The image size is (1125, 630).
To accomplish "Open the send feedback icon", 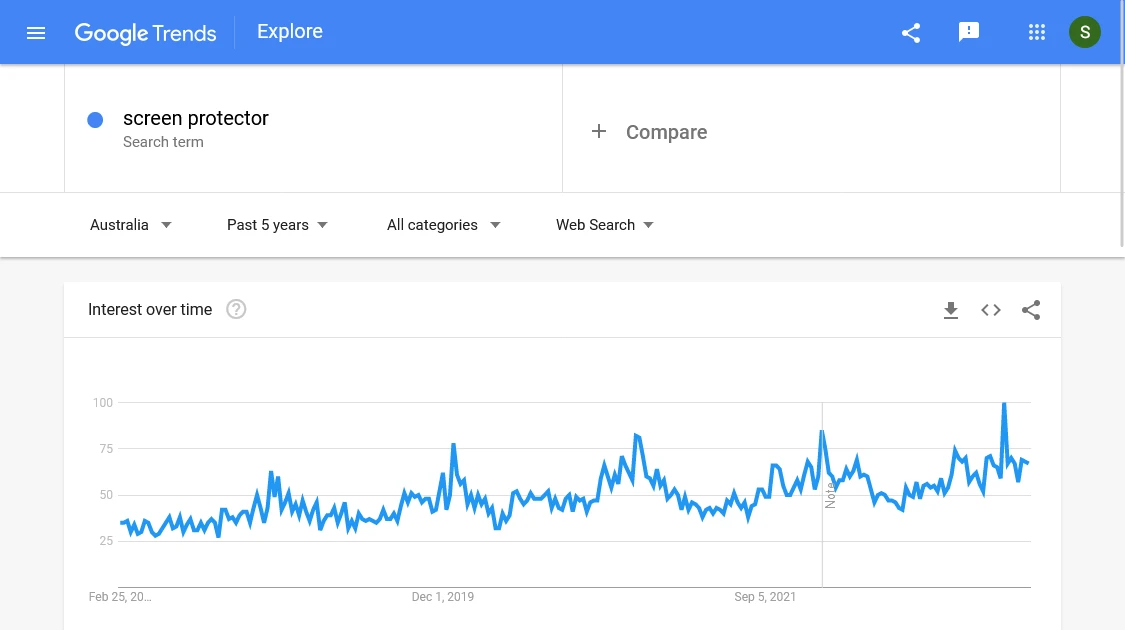I will [x=969, y=32].
